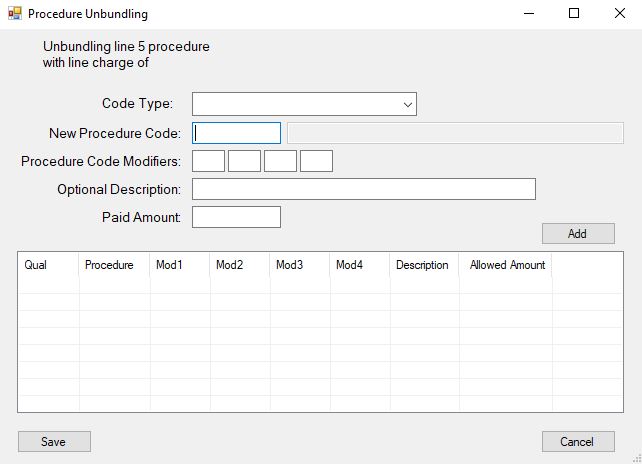
Task: Click the Mod1 column header
Action: pyautogui.click(x=180, y=265)
